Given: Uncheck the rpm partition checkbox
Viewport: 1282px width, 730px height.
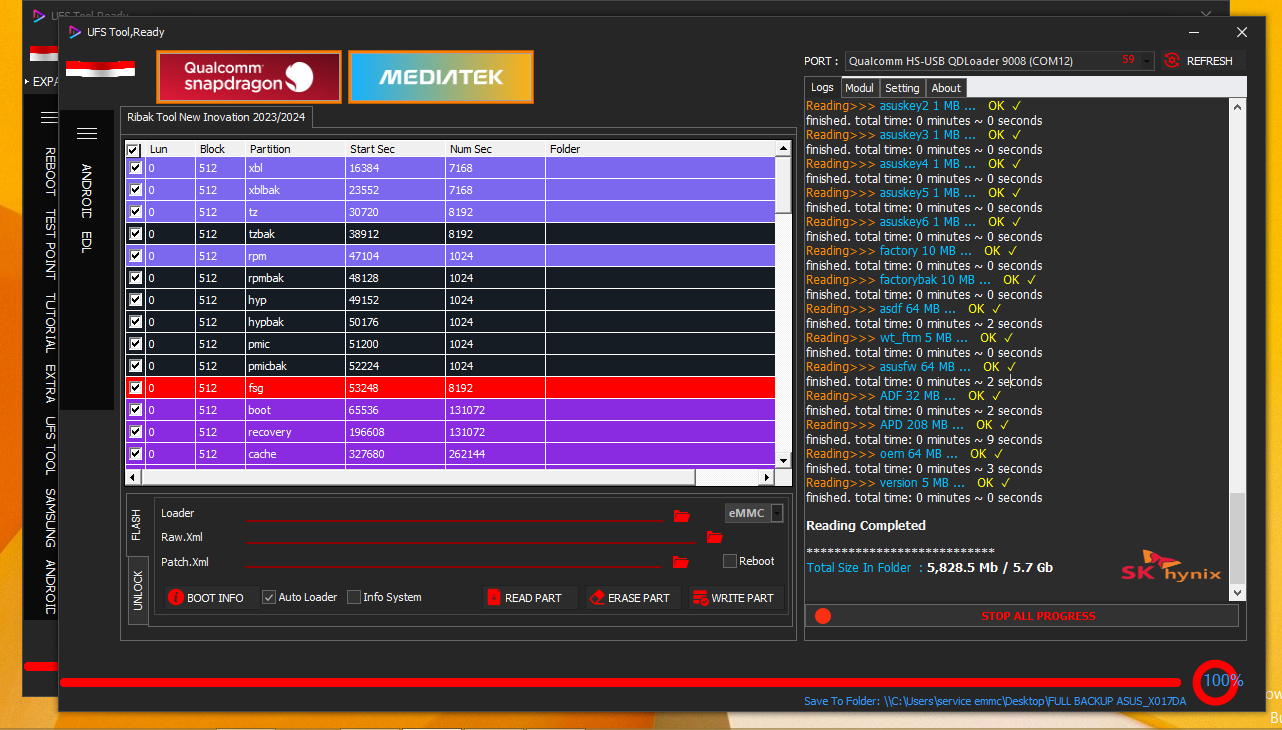Looking at the screenshot, I should 135,256.
